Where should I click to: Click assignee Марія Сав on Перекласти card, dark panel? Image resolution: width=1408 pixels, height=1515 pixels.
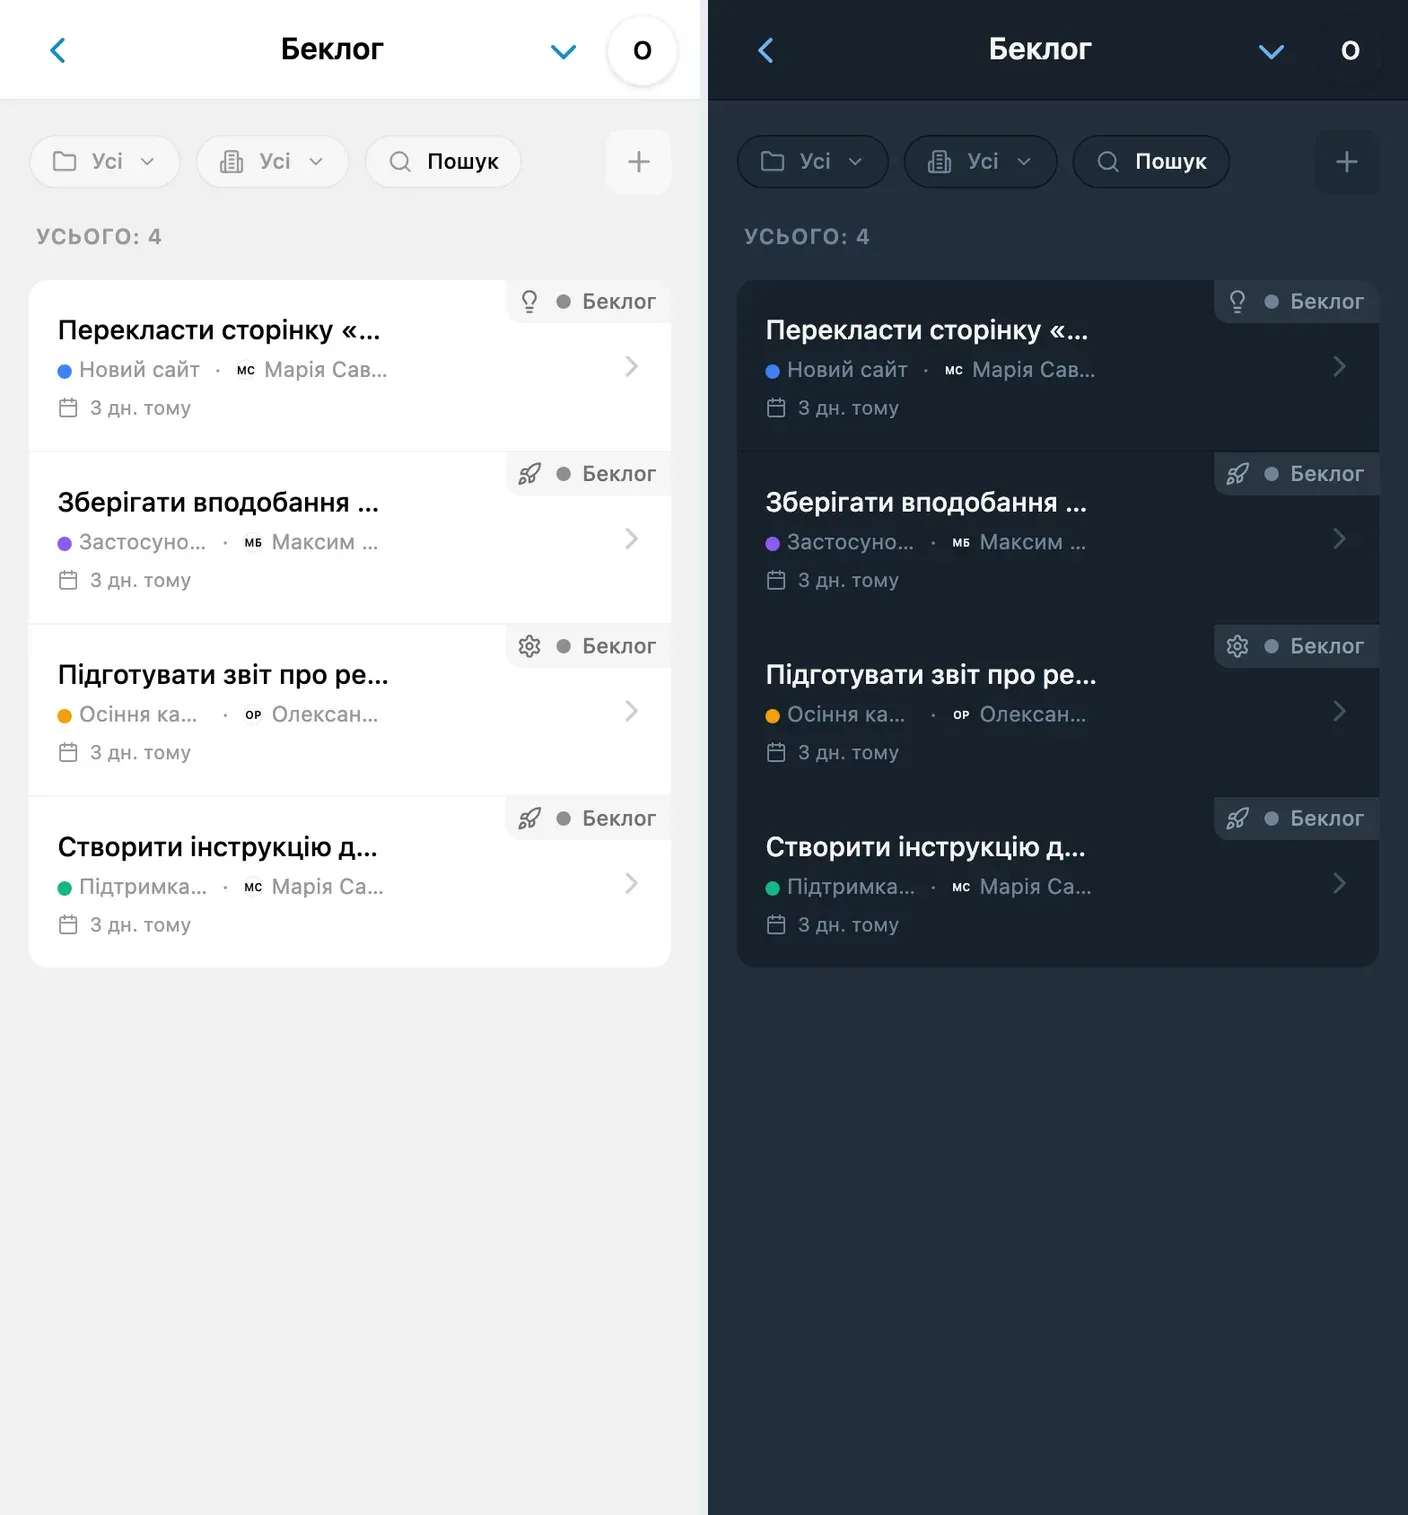tap(1034, 370)
